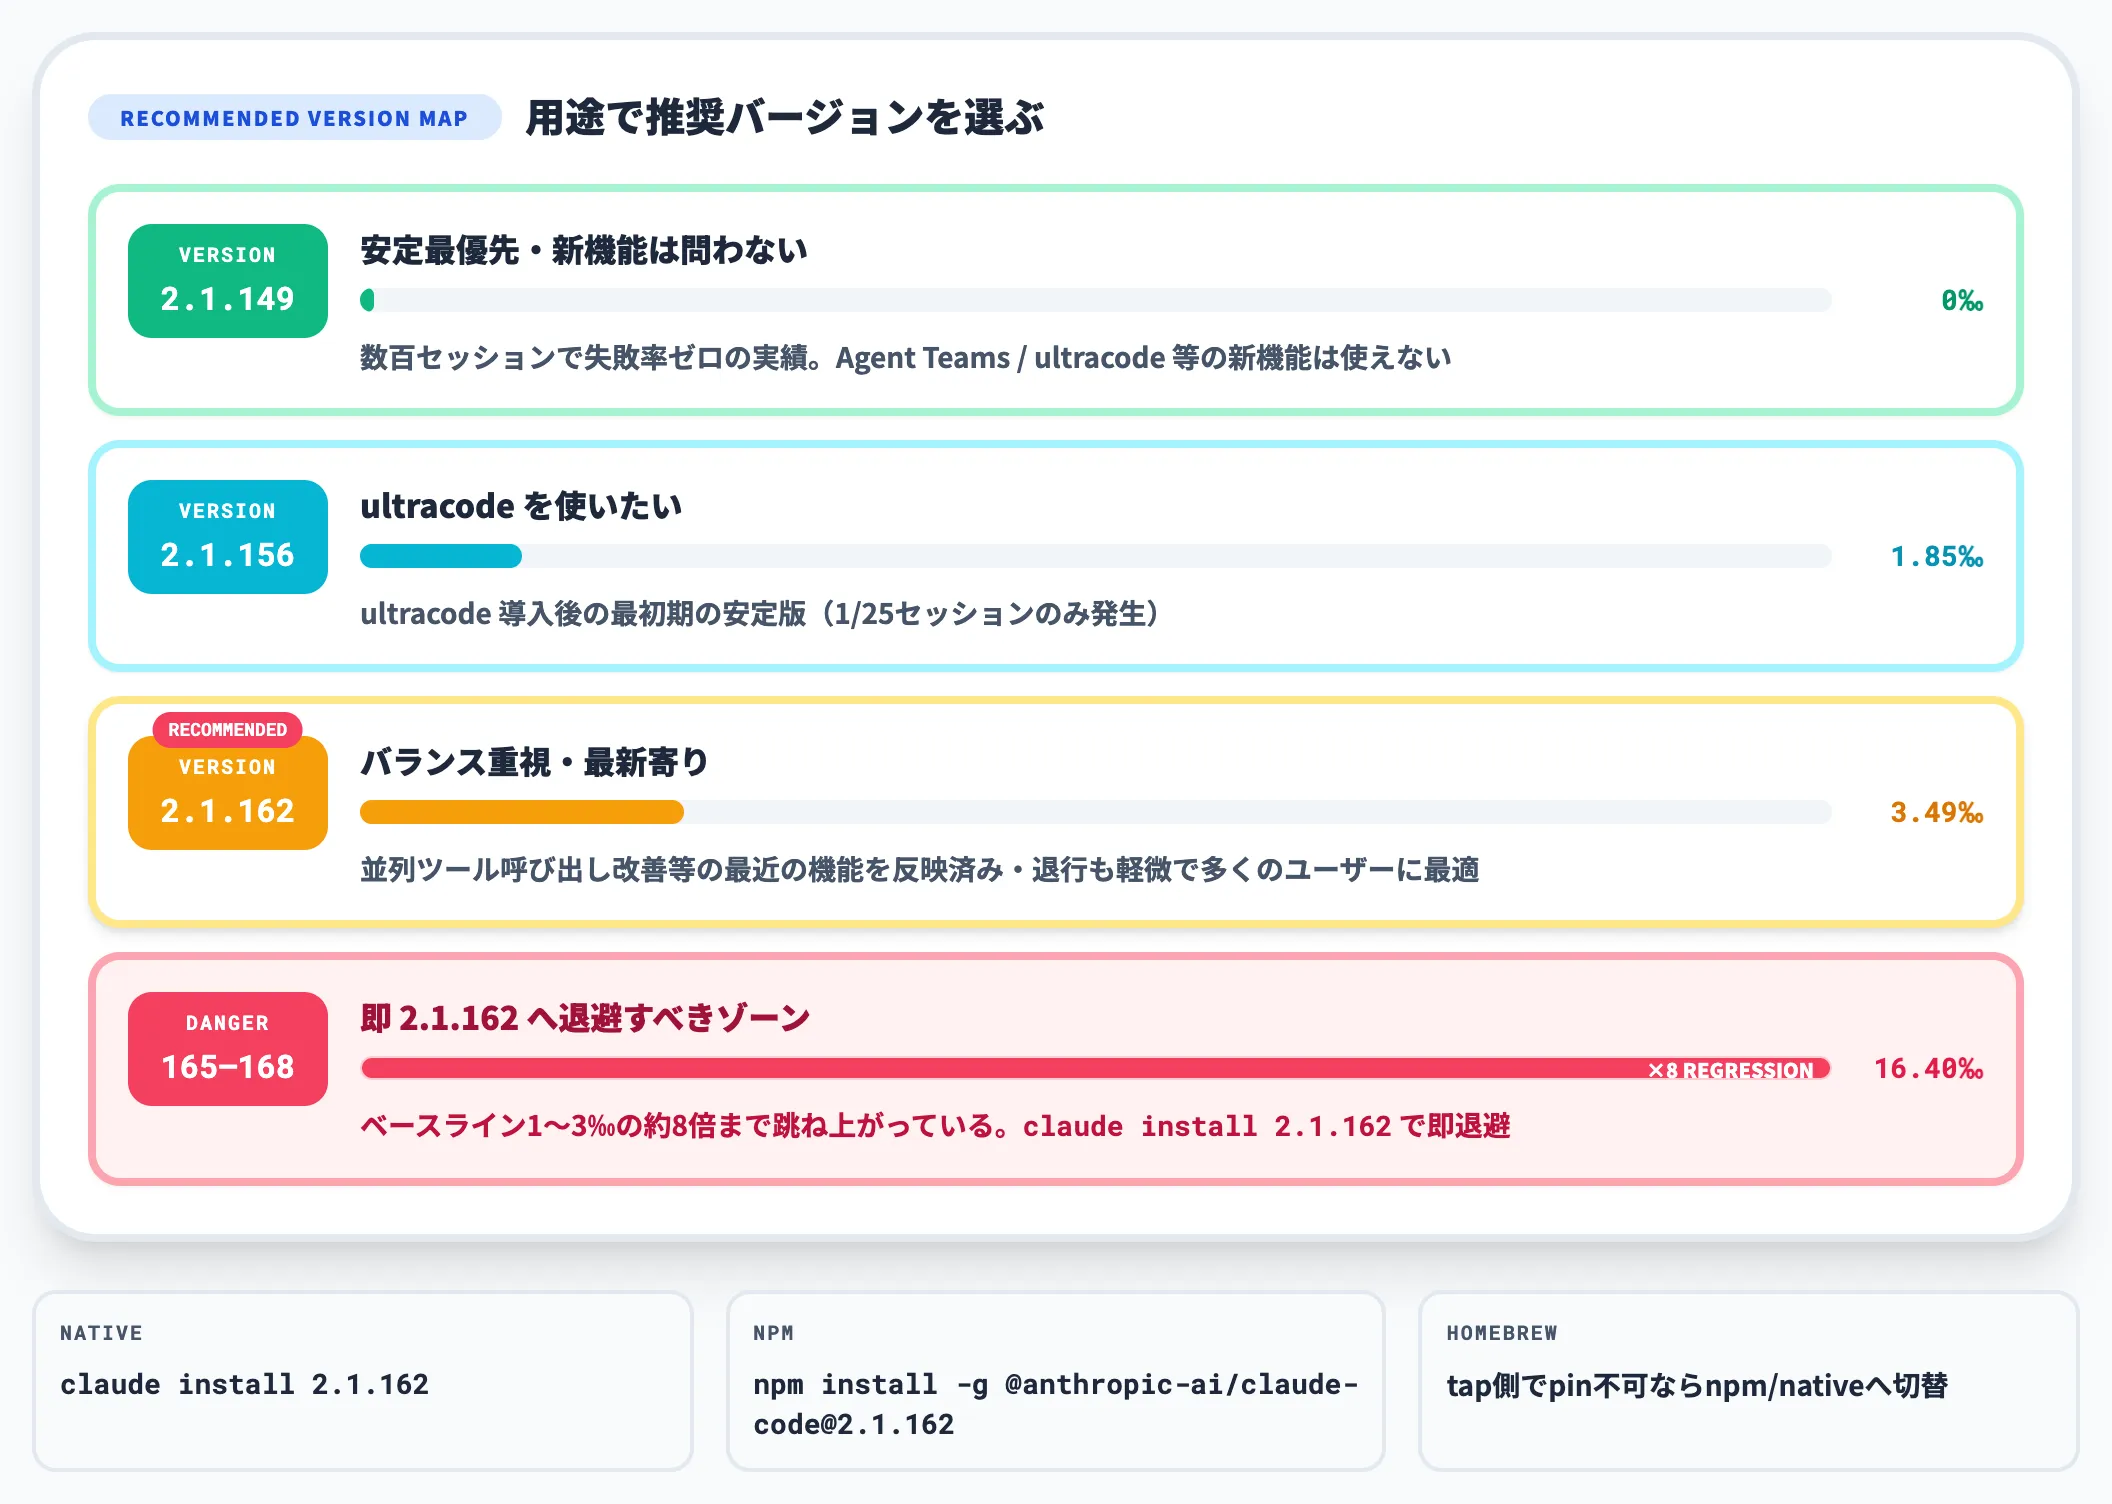Click the 3.49‰ rate value
Image resolution: width=2112 pixels, height=1504 pixels.
pyautogui.click(x=1937, y=813)
